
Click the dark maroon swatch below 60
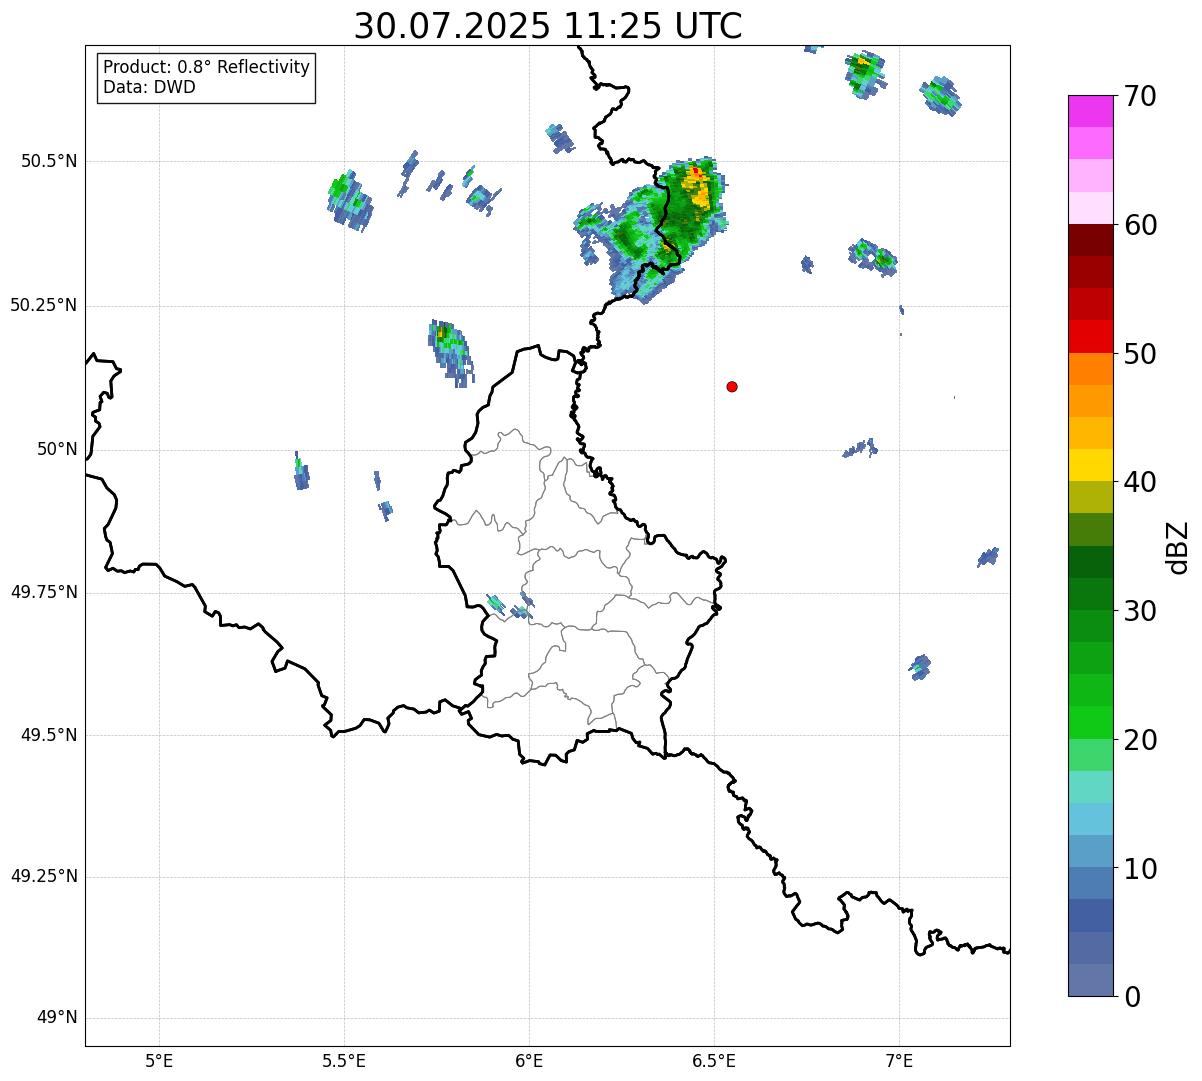pos(1090,240)
